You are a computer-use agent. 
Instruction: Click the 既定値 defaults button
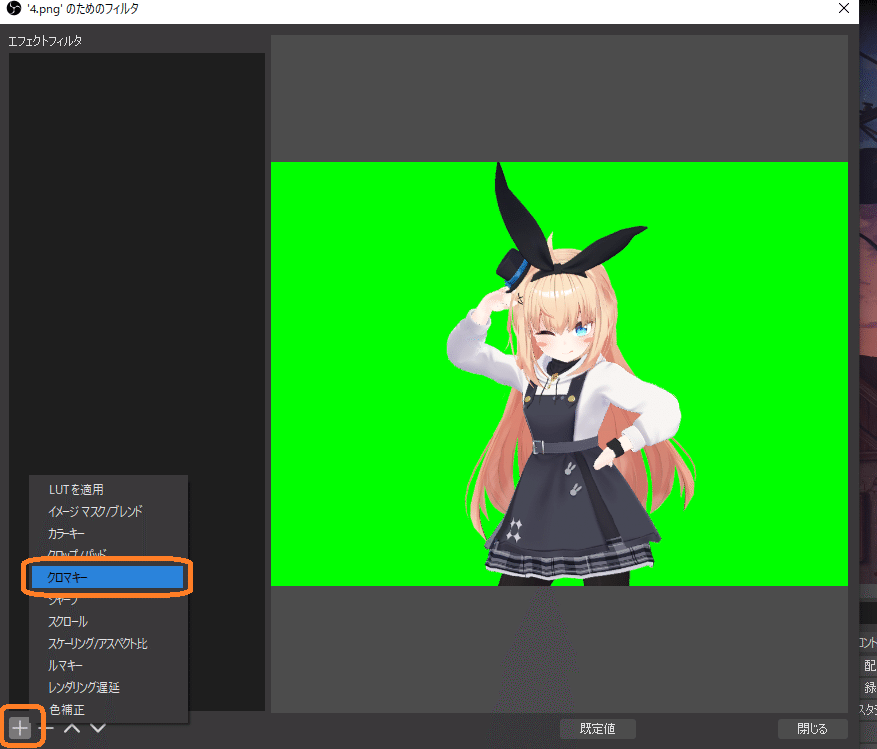click(x=597, y=728)
